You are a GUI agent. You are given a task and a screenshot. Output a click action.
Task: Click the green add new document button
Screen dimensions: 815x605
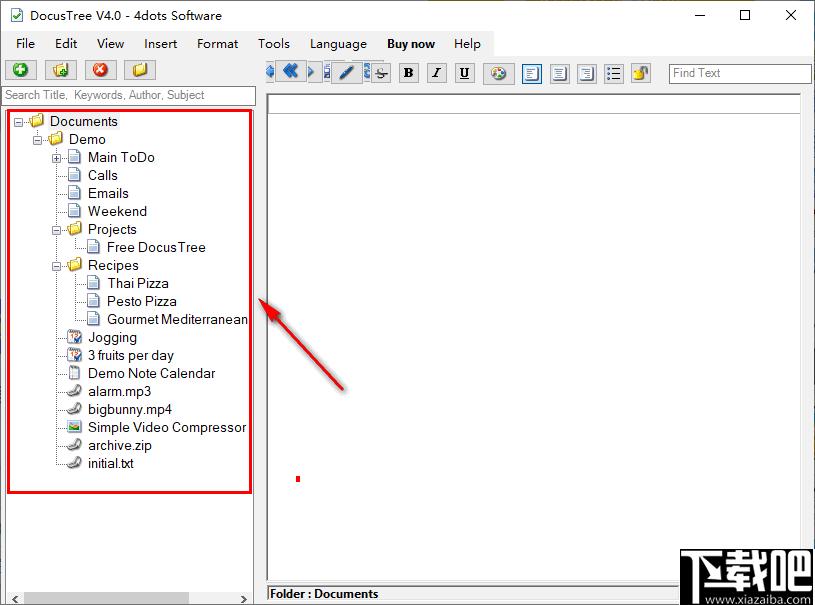tap(21, 70)
